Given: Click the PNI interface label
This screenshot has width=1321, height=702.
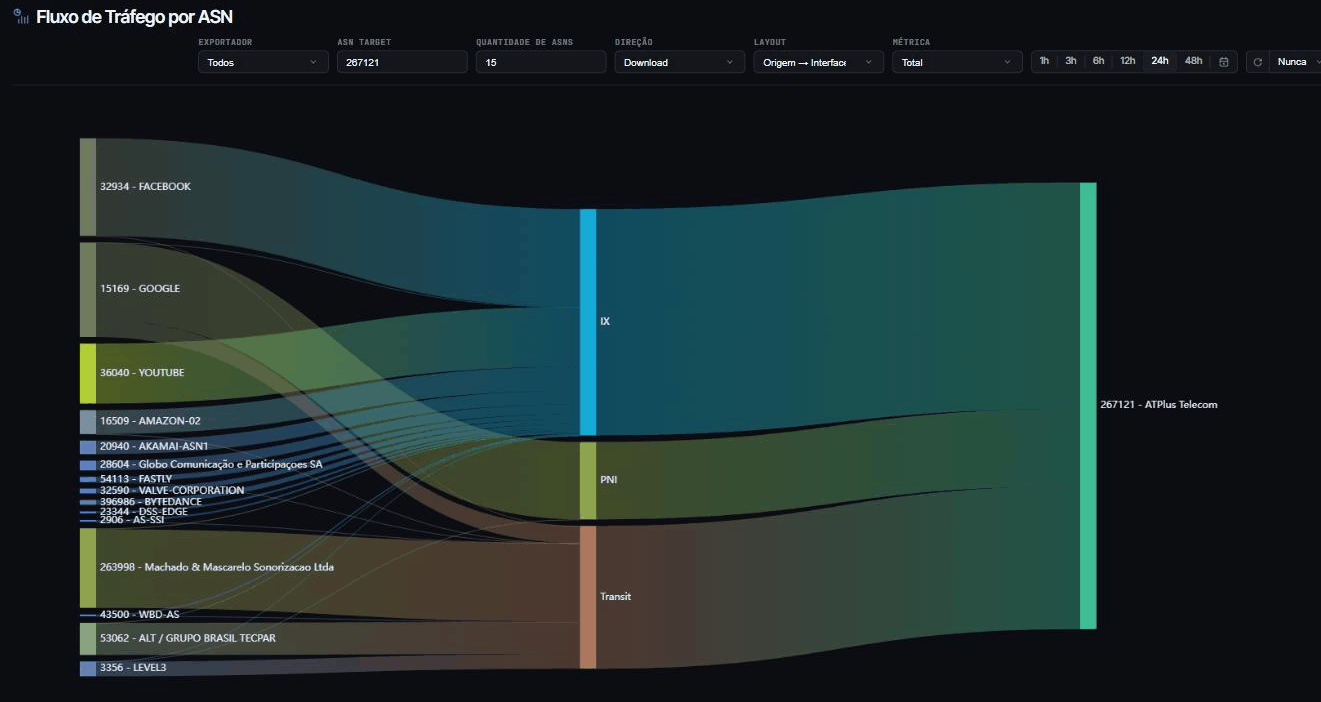Looking at the screenshot, I should tap(609, 480).
